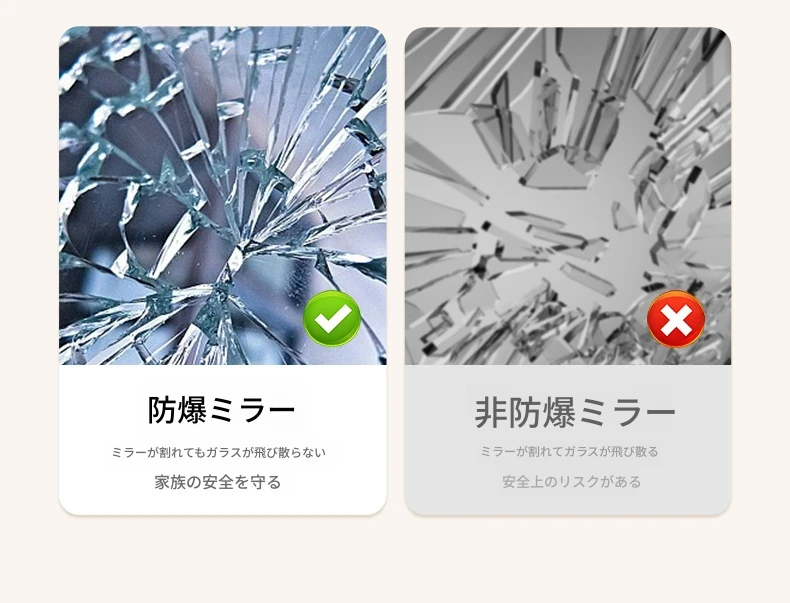Click text ミラーが割れてもガラスが飛び散らない

pos(218,452)
